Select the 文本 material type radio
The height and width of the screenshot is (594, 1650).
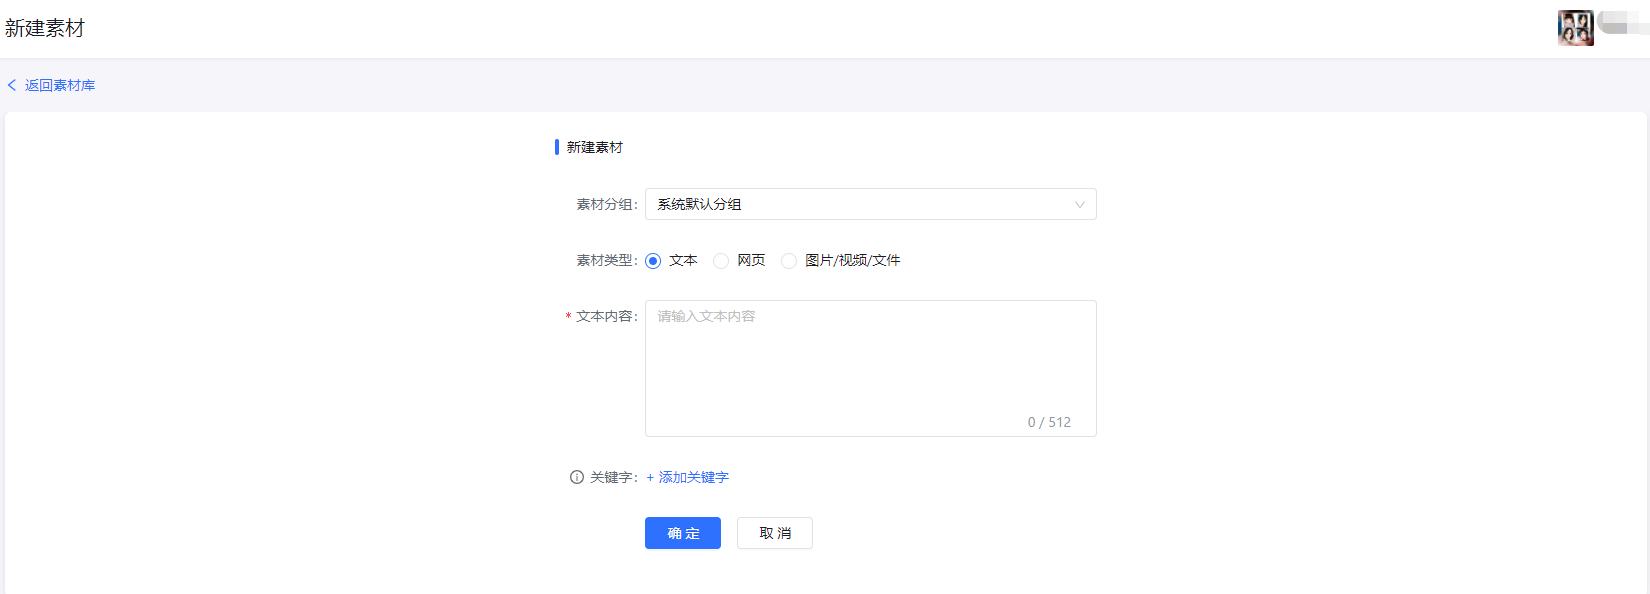(653, 261)
